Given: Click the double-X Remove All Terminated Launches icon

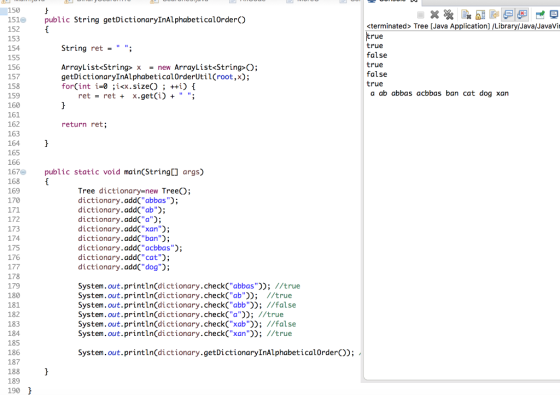Looking at the screenshot, I should (448, 15).
